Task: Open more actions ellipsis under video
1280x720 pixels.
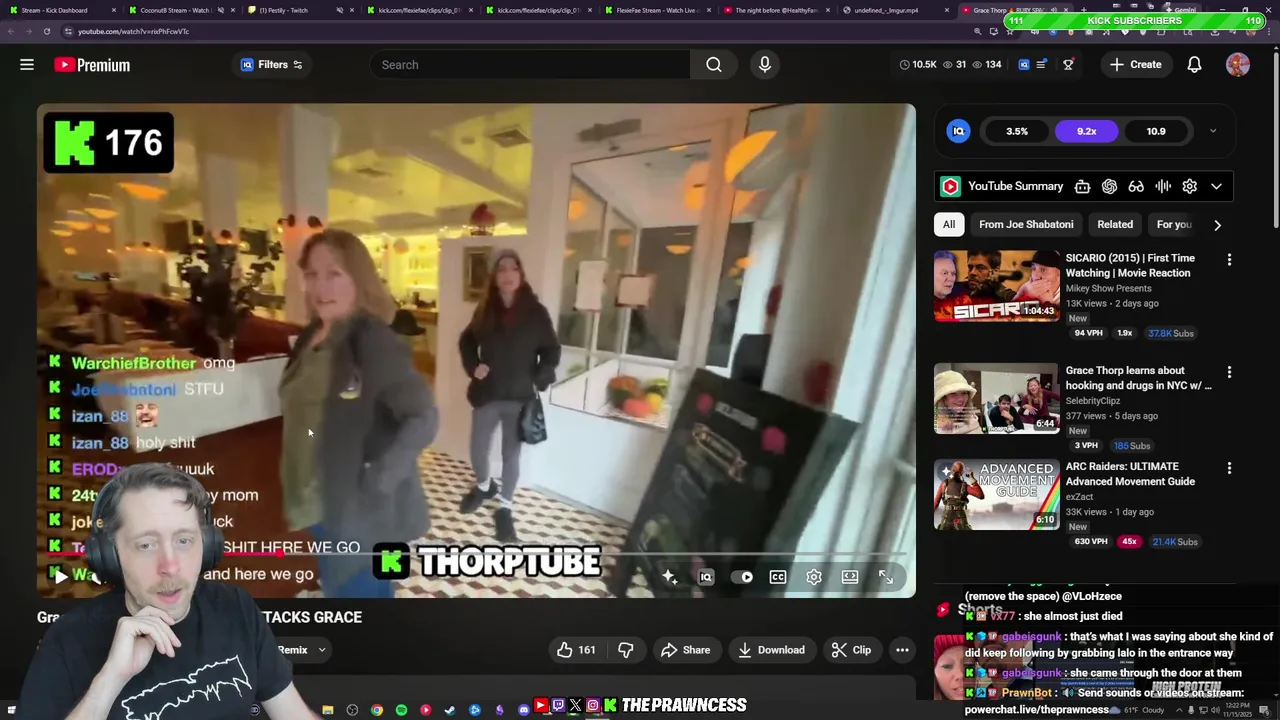Action: click(x=902, y=650)
